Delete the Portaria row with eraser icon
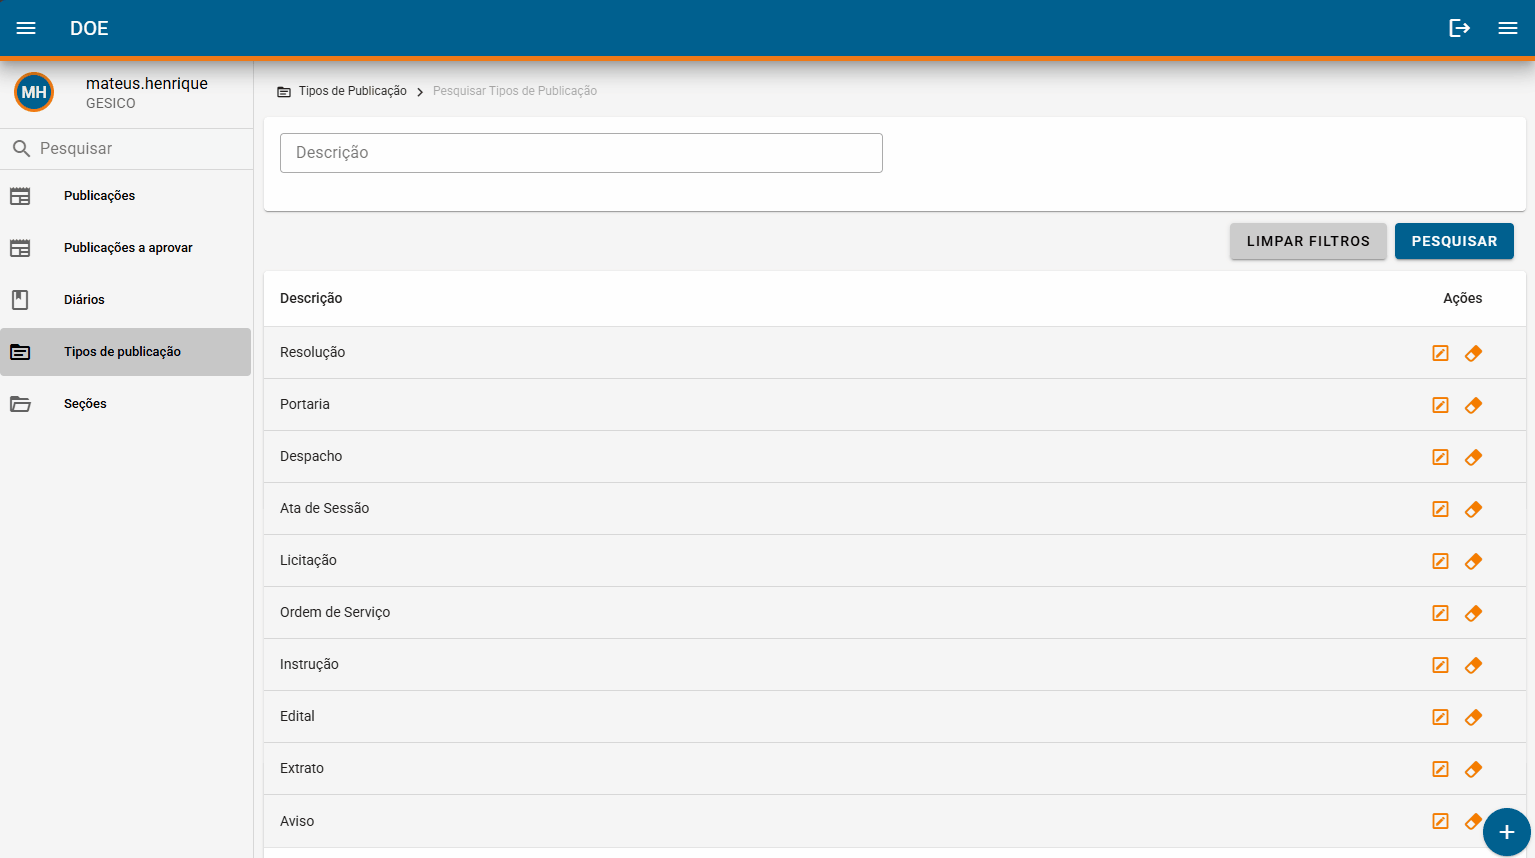The image size is (1535, 858). [1473, 405]
